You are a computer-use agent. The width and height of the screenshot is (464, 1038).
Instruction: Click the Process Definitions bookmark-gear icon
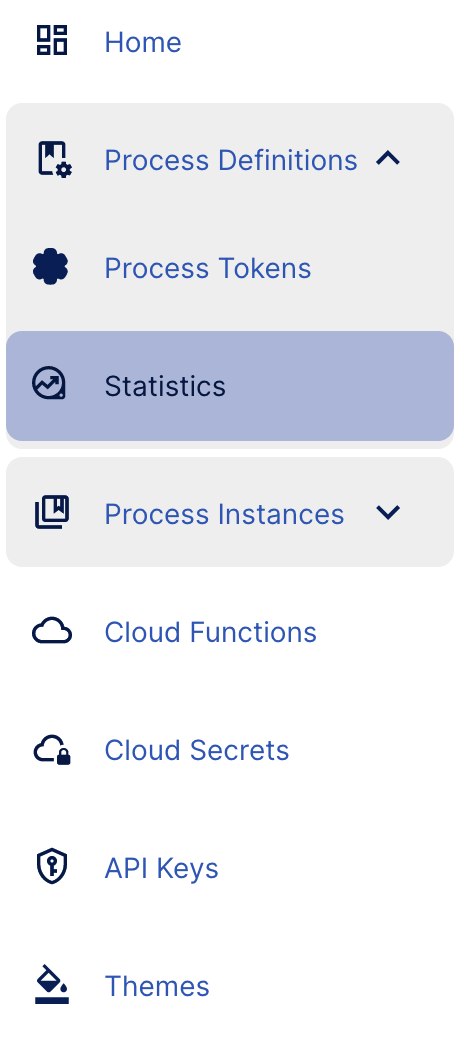(54, 159)
